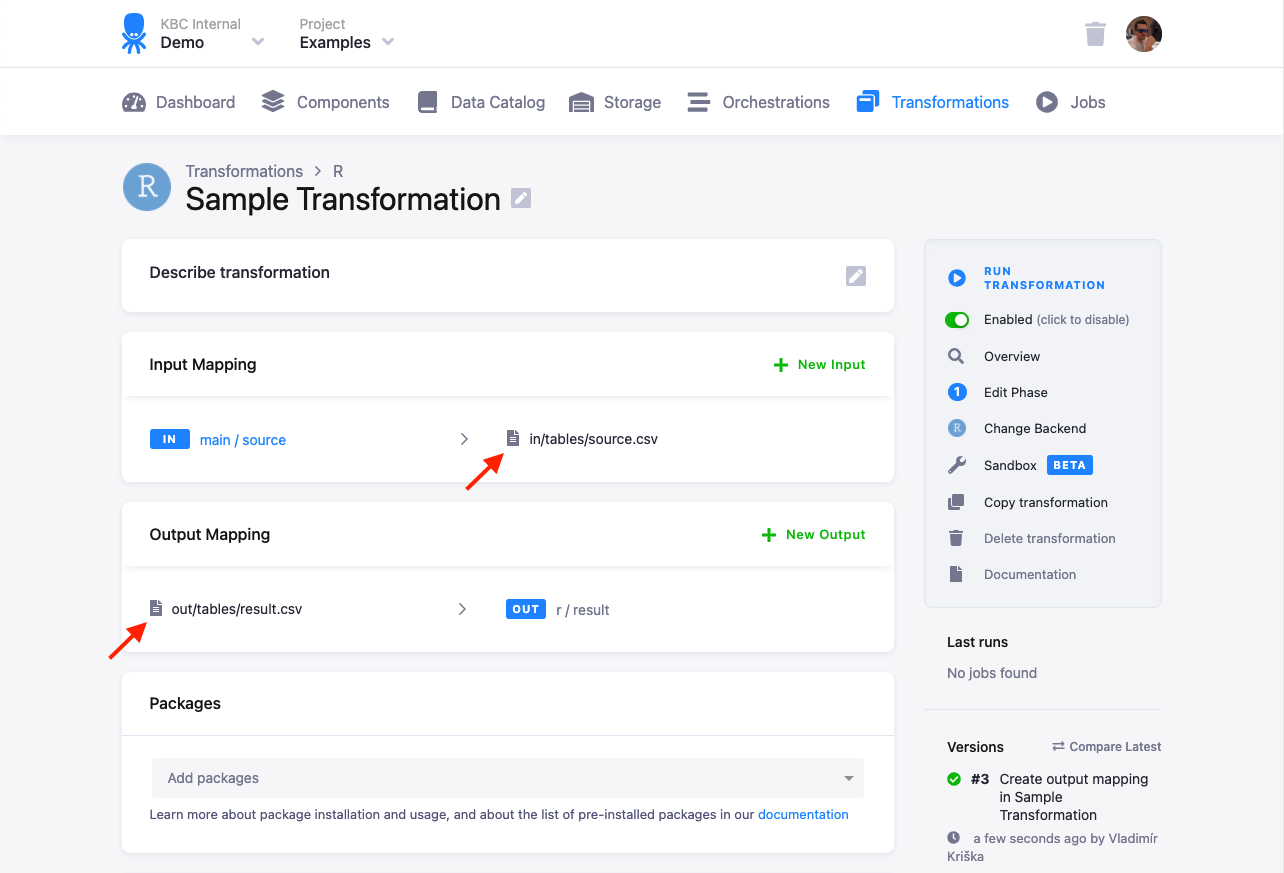
Task: Click the sidebar Documentation file icon
Action: [956, 574]
